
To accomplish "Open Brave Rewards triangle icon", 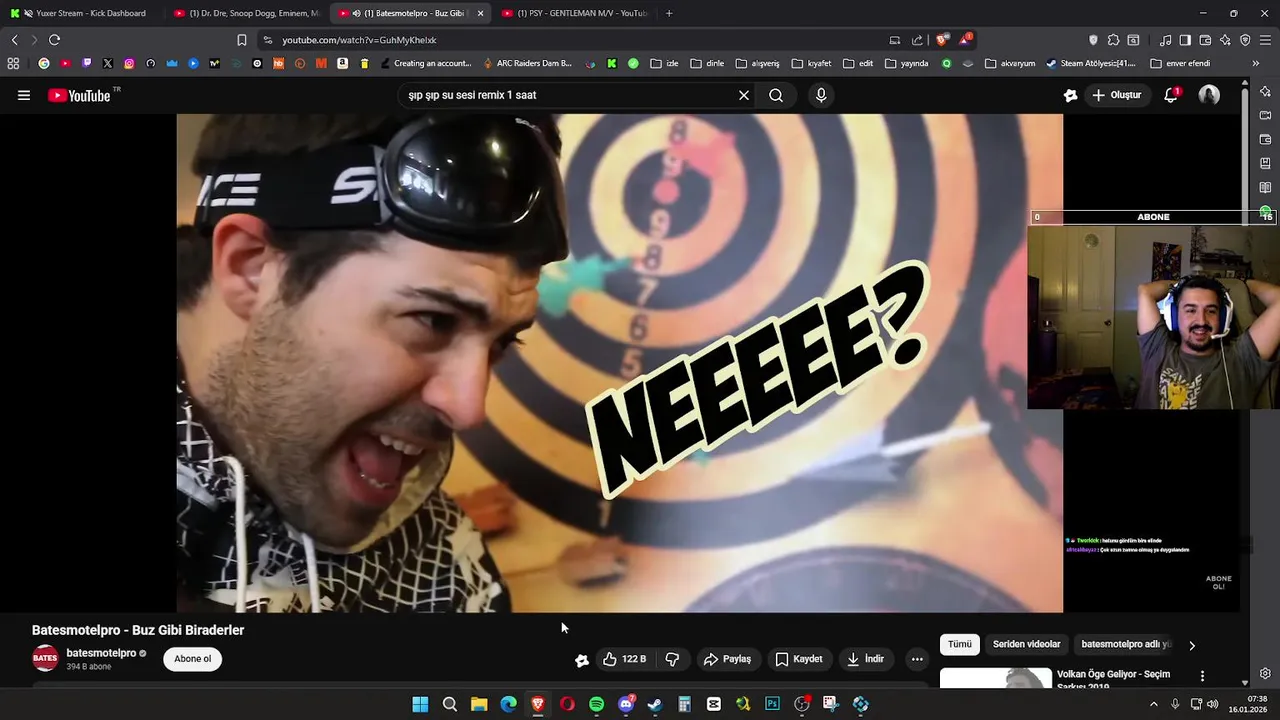I will [x=965, y=40].
